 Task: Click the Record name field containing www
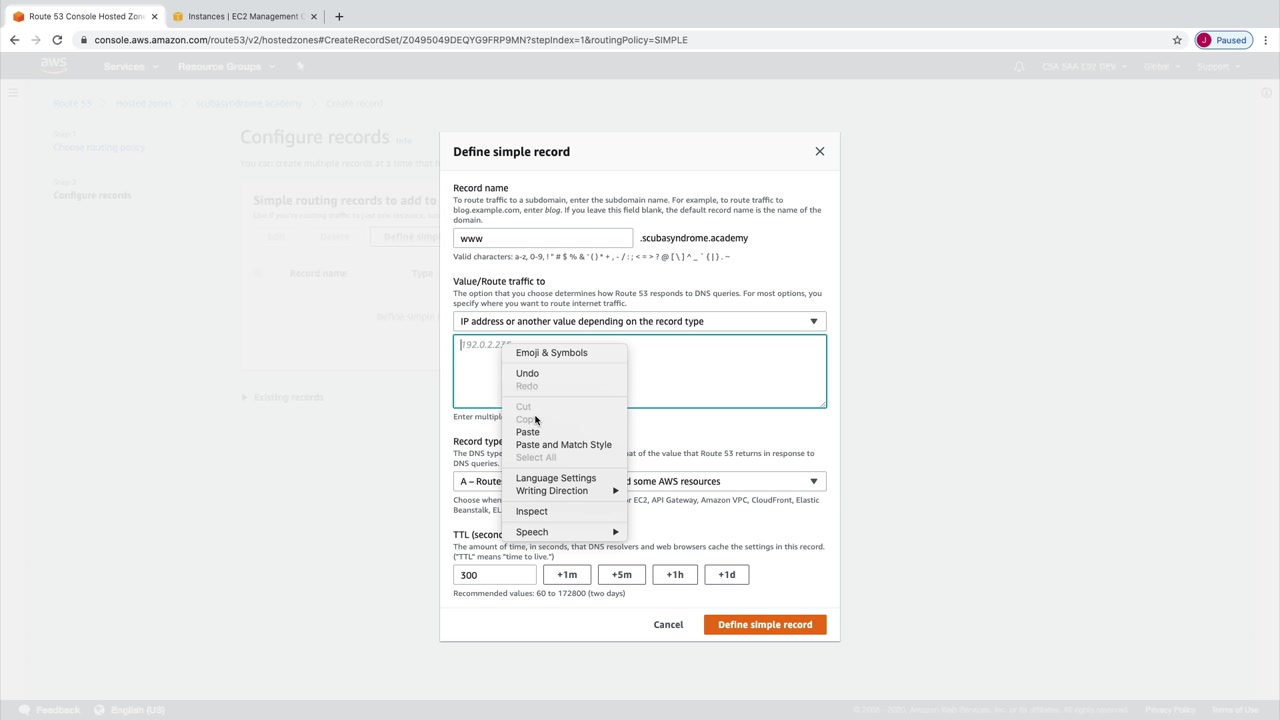(x=543, y=238)
